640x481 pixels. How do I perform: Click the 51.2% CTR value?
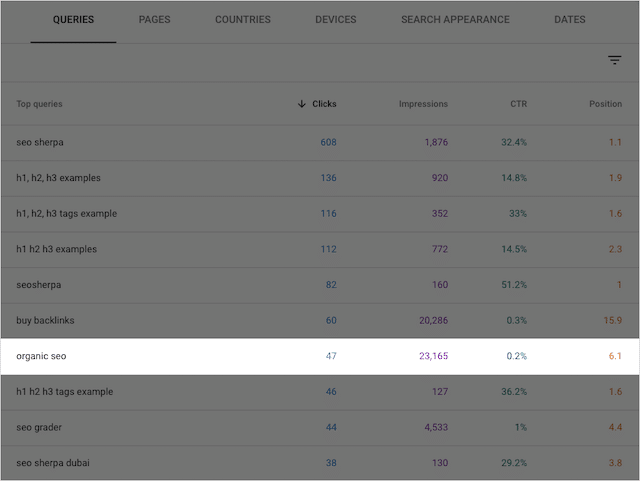coord(514,285)
